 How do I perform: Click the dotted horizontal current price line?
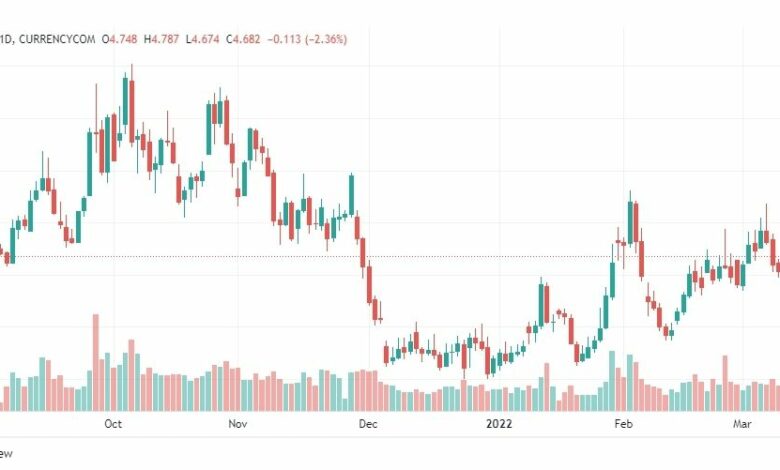[x=390, y=257]
